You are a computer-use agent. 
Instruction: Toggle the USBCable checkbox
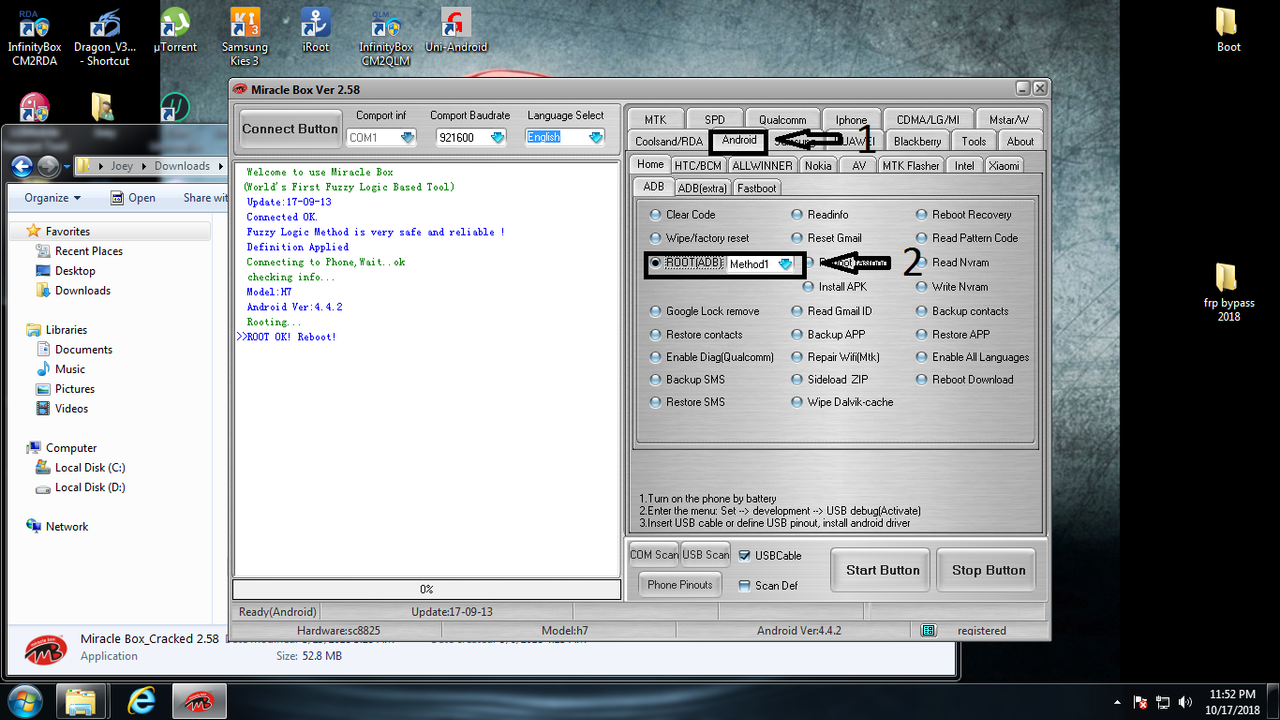coord(744,556)
